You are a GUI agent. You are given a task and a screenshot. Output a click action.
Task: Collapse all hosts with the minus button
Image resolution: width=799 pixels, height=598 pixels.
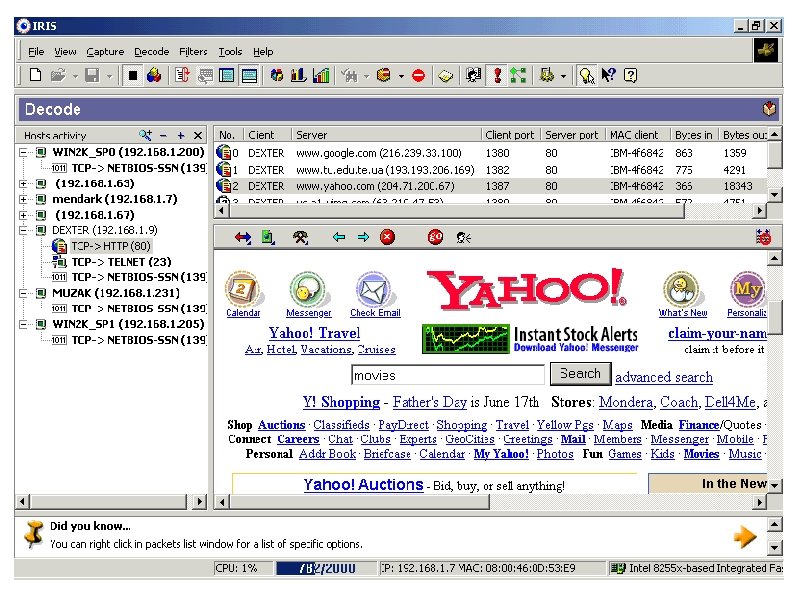[163, 135]
